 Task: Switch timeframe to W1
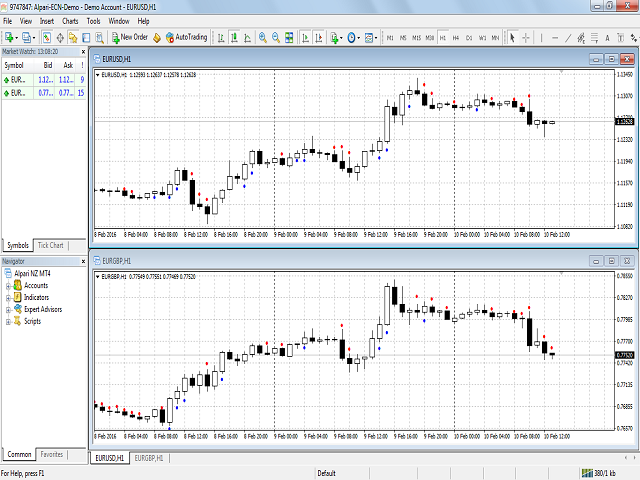(482, 38)
